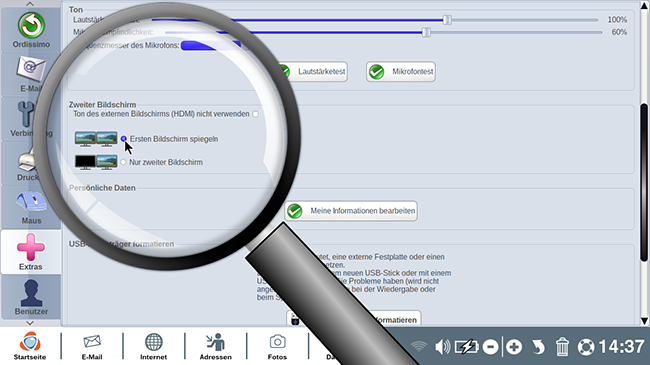Viewport: 650px width, 365px height.
Task: Select the E-Mail settings in sidebar
Action: tap(31, 75)
